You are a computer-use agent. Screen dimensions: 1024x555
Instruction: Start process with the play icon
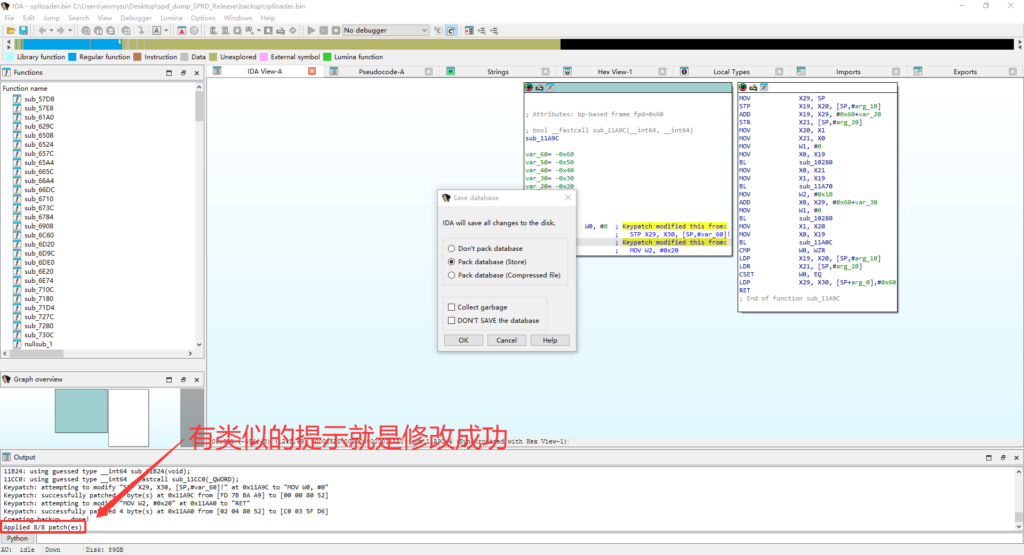point(312,31)
